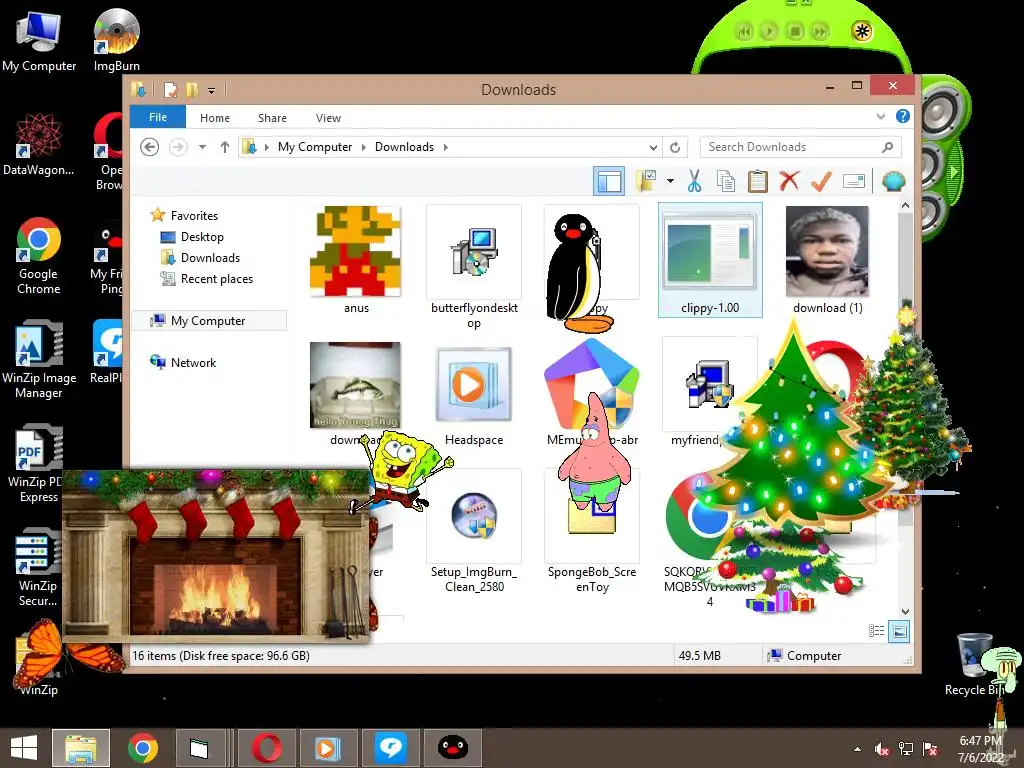
Task: Click the Cut scissors toolbar icon
Action: point(694,181)
